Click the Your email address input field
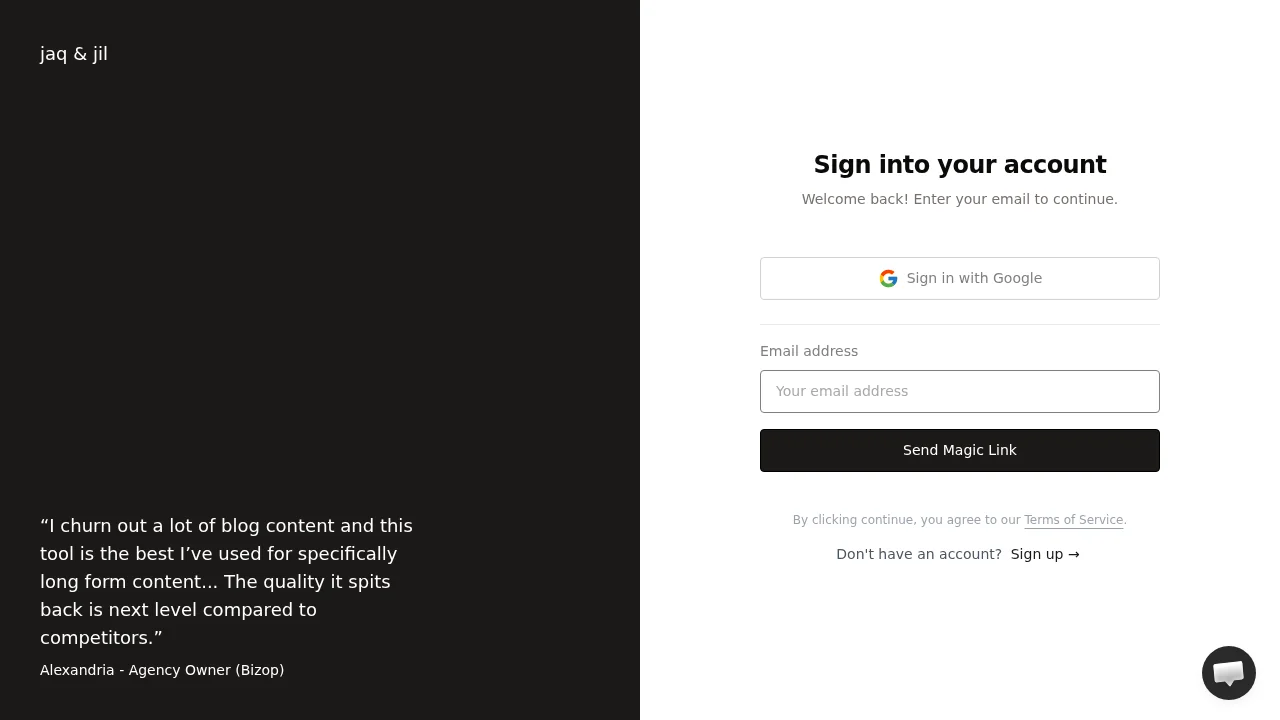This screenshot has height=720, width=1280. coord(960,391)
